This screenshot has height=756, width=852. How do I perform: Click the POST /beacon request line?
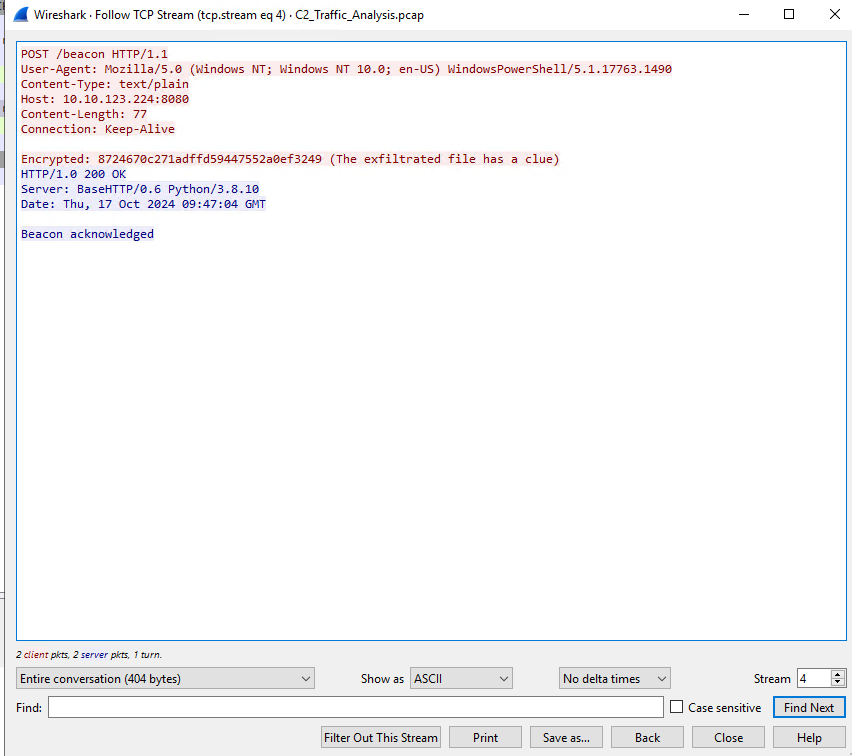coord(94,54)
